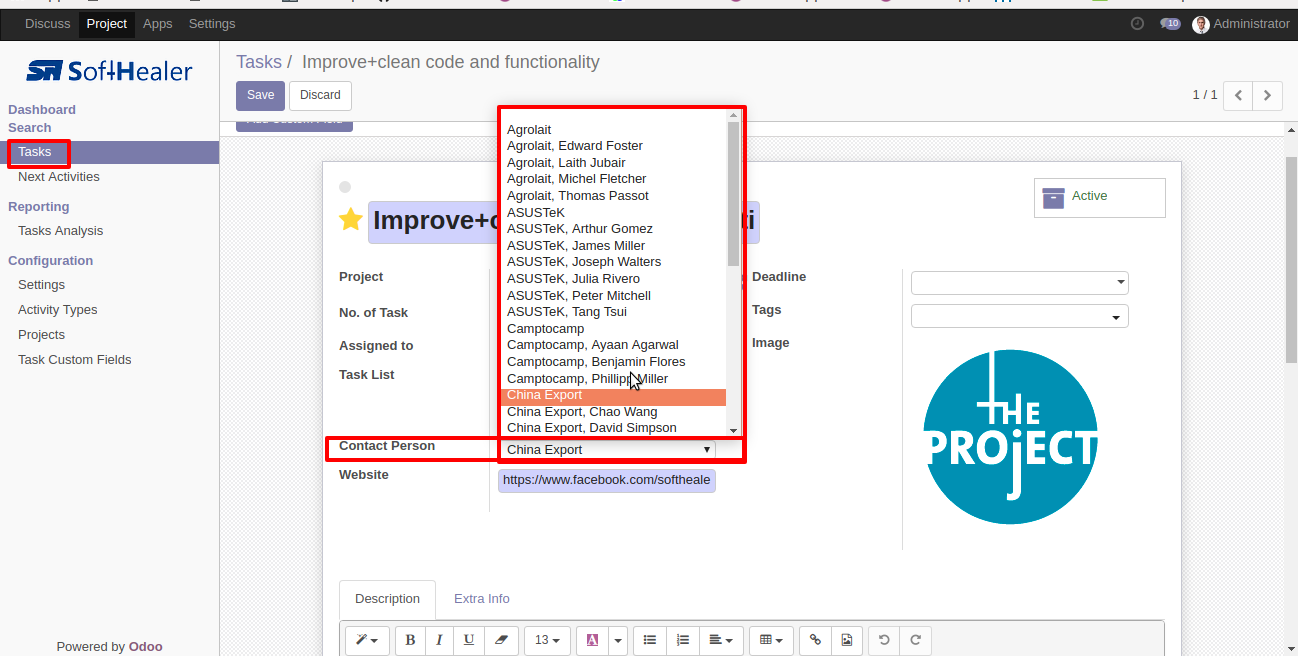Image resolution: width=1298 pixels, height=656 pixels.
Task: Apply the recent font color swatch
Action: coord(592,640)
